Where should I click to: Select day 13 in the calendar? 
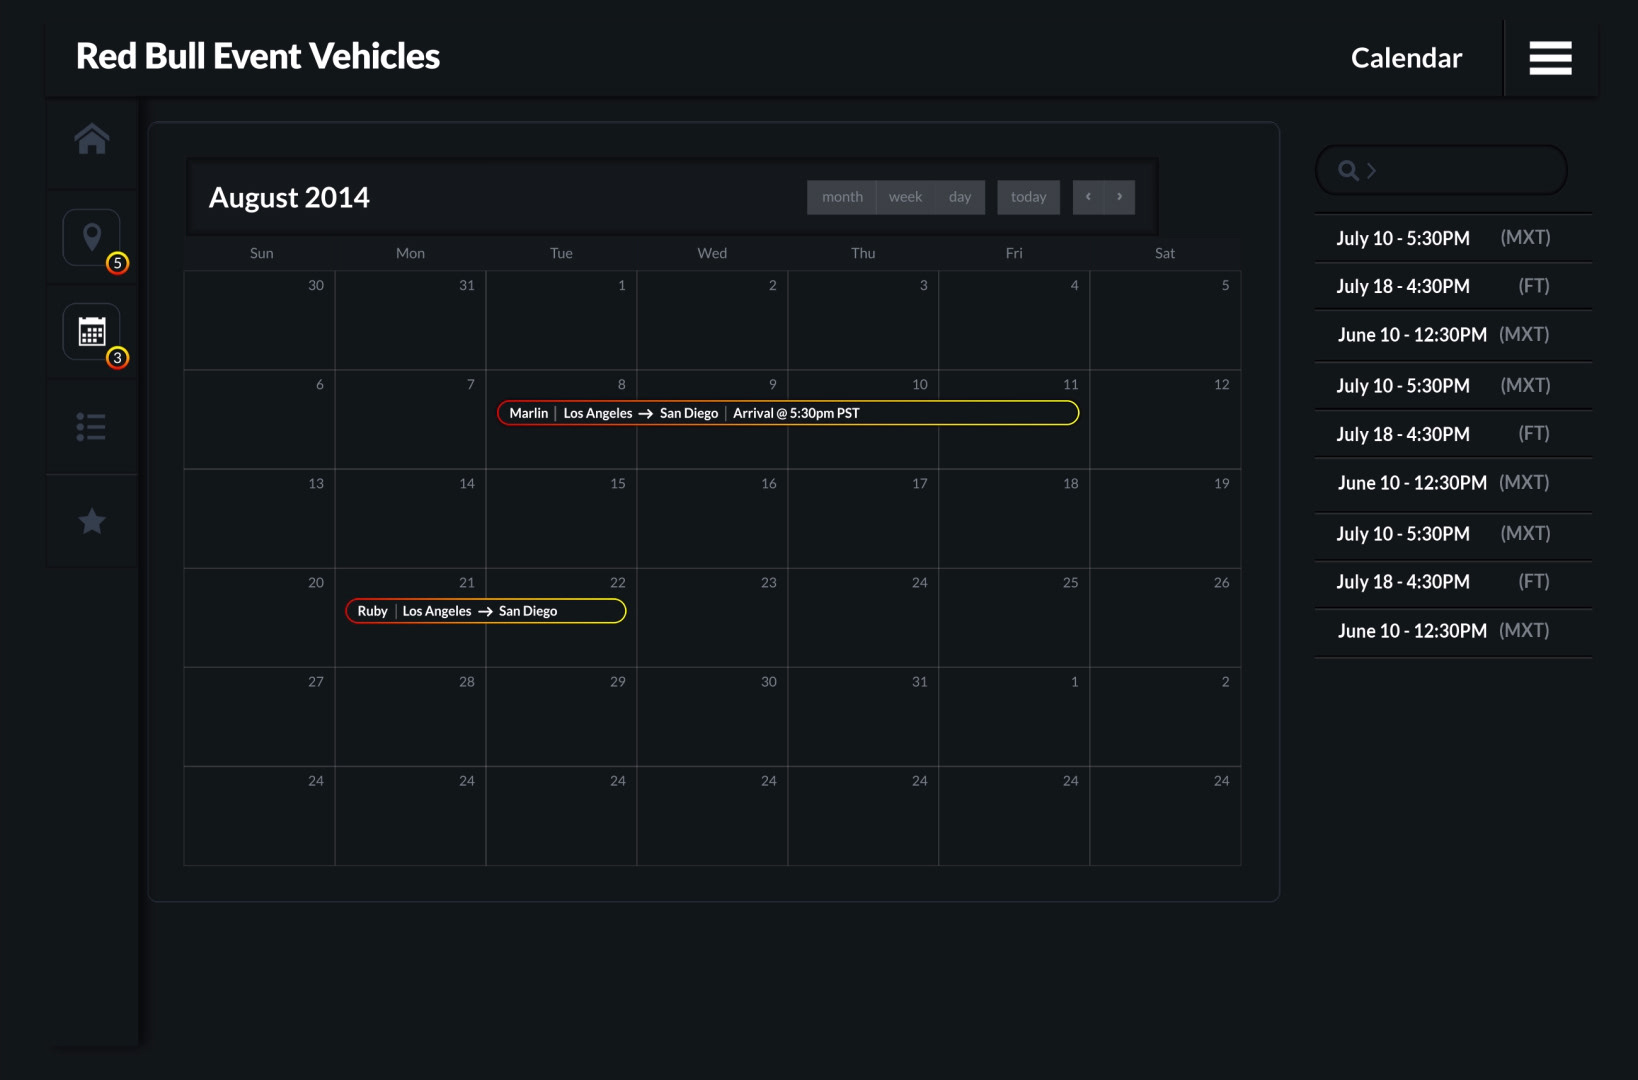click(259, 519)
